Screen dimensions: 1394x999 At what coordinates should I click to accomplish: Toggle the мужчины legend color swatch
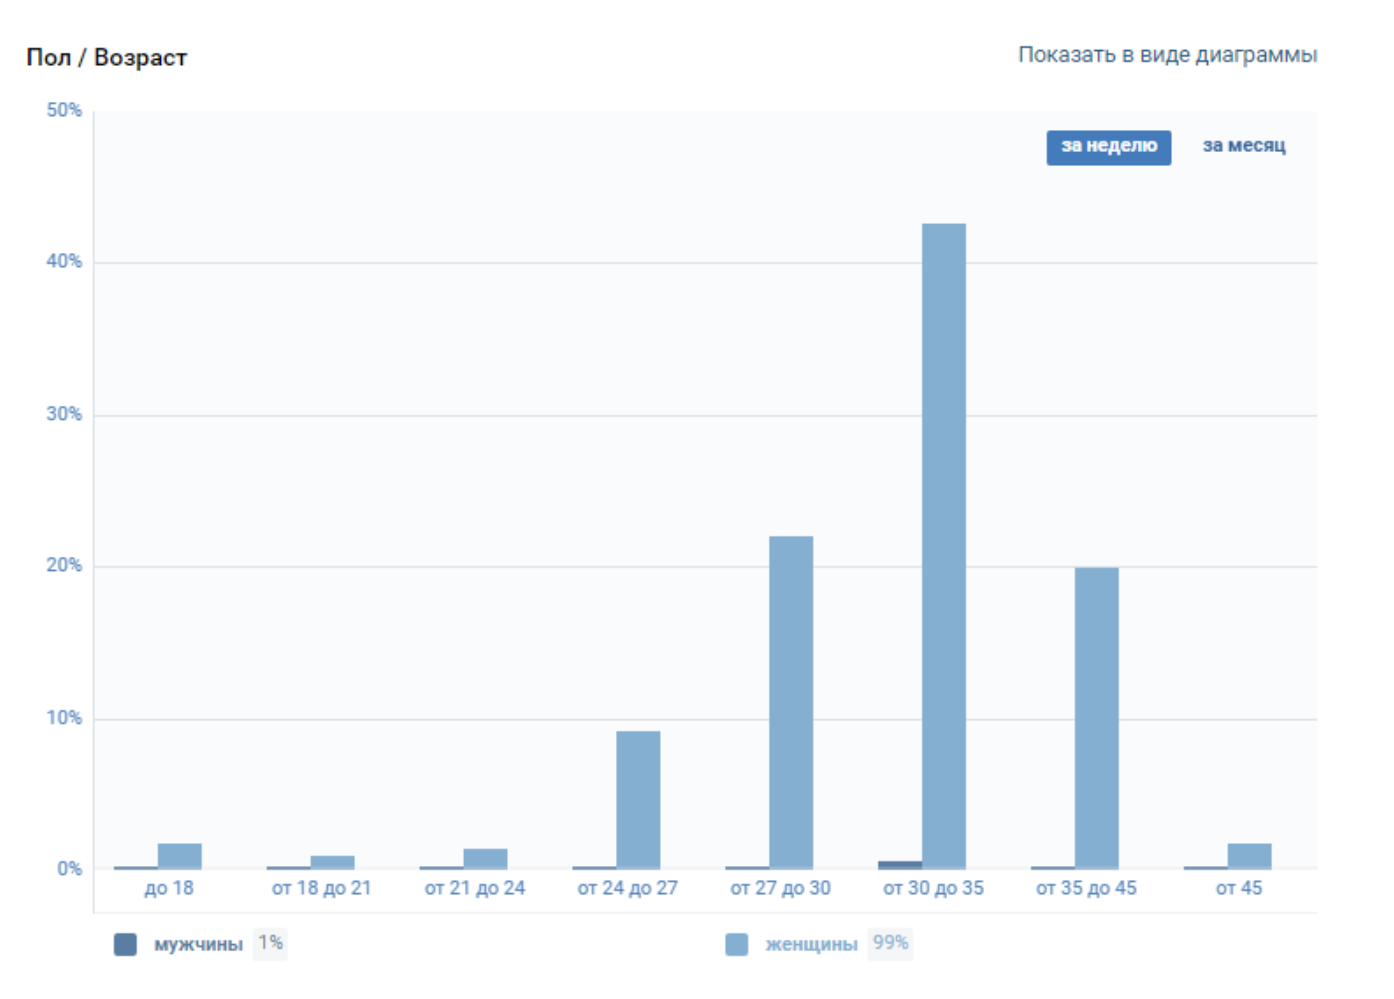pyautogui.click(x=125, y=944)
